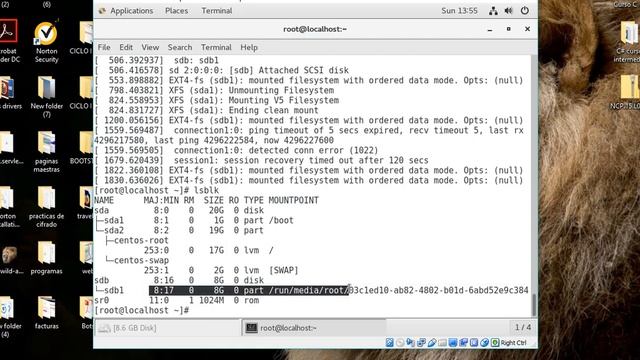Click the Right Ctrl host key label
Image resolution: width=640 pixels, height=360 pixels.
(x=513, y=342)
